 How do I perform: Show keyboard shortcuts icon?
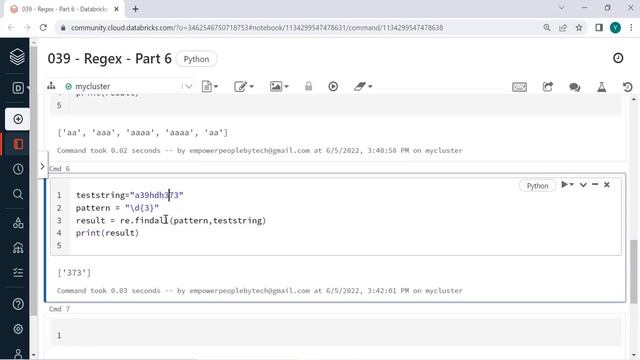click(520, 87)
